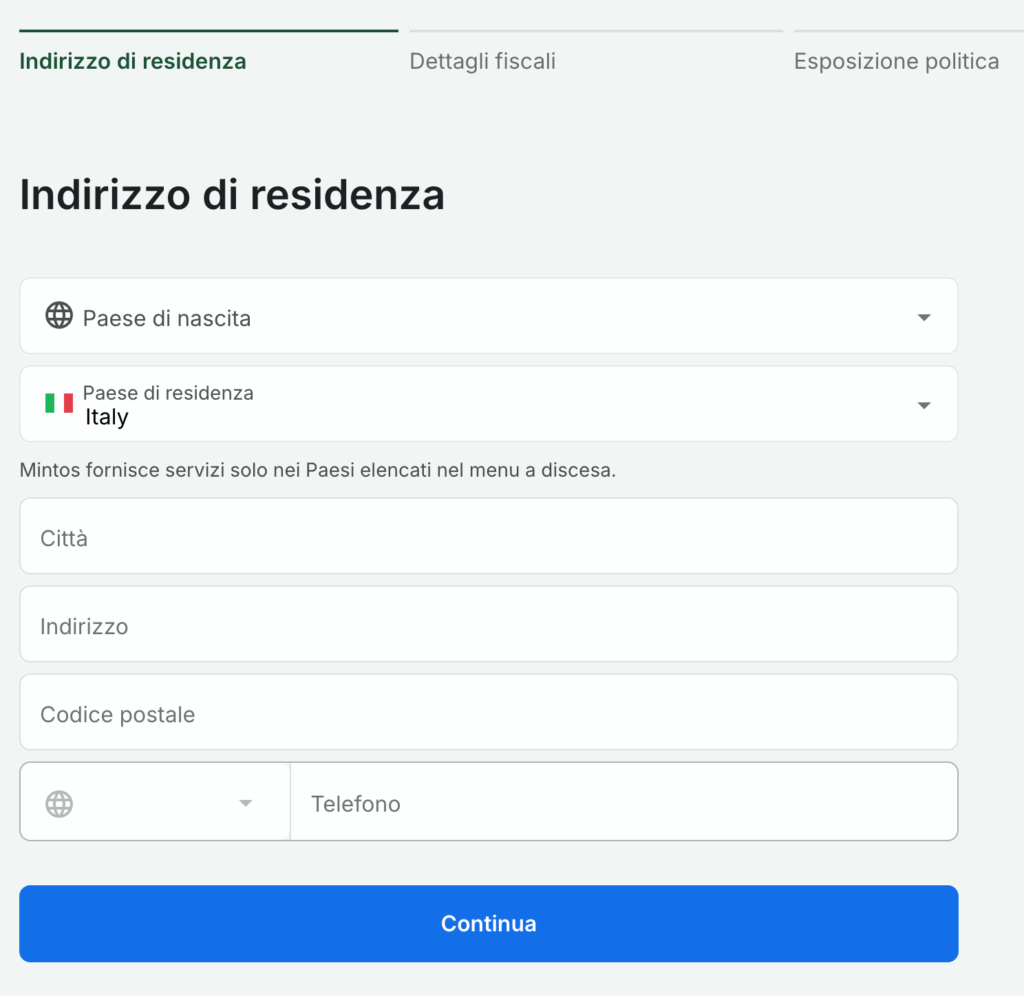Click the Telefono number field
This screenshot has width=1024, height=996.
[623, 802]
